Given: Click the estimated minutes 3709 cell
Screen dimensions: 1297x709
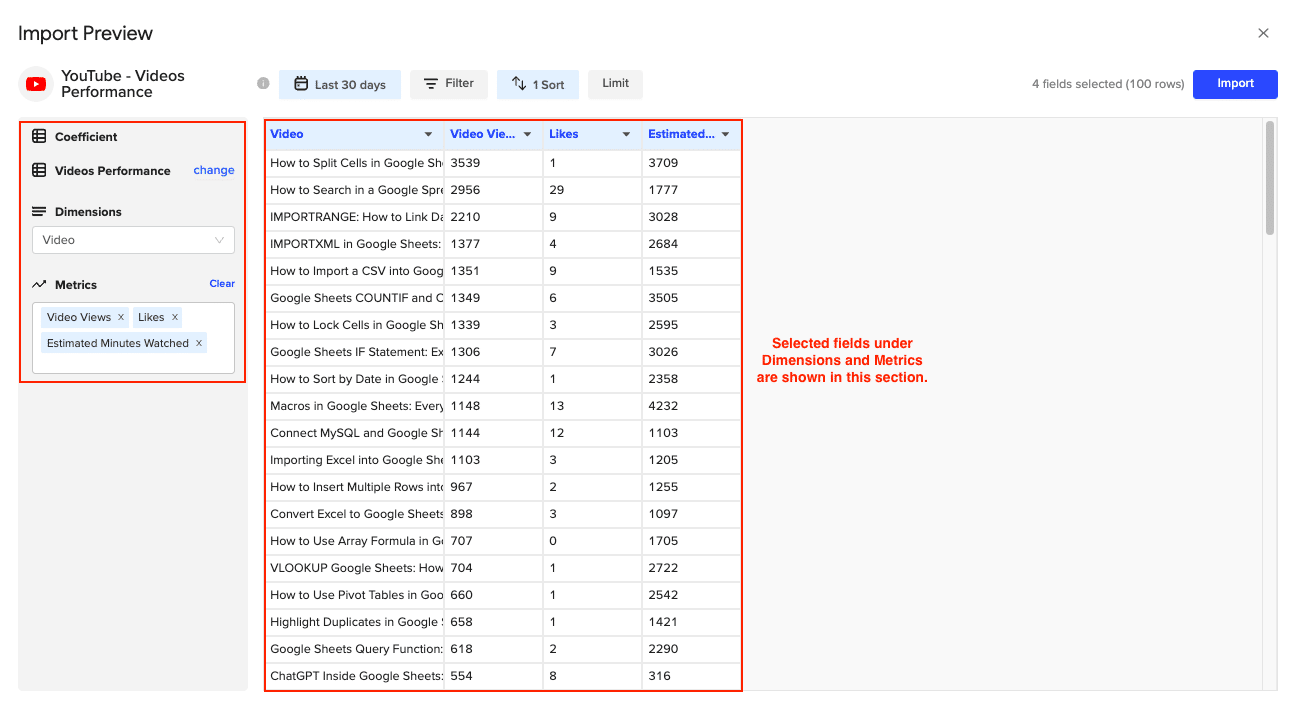Looking at the screenshot, I should click(x=692, y=163).
